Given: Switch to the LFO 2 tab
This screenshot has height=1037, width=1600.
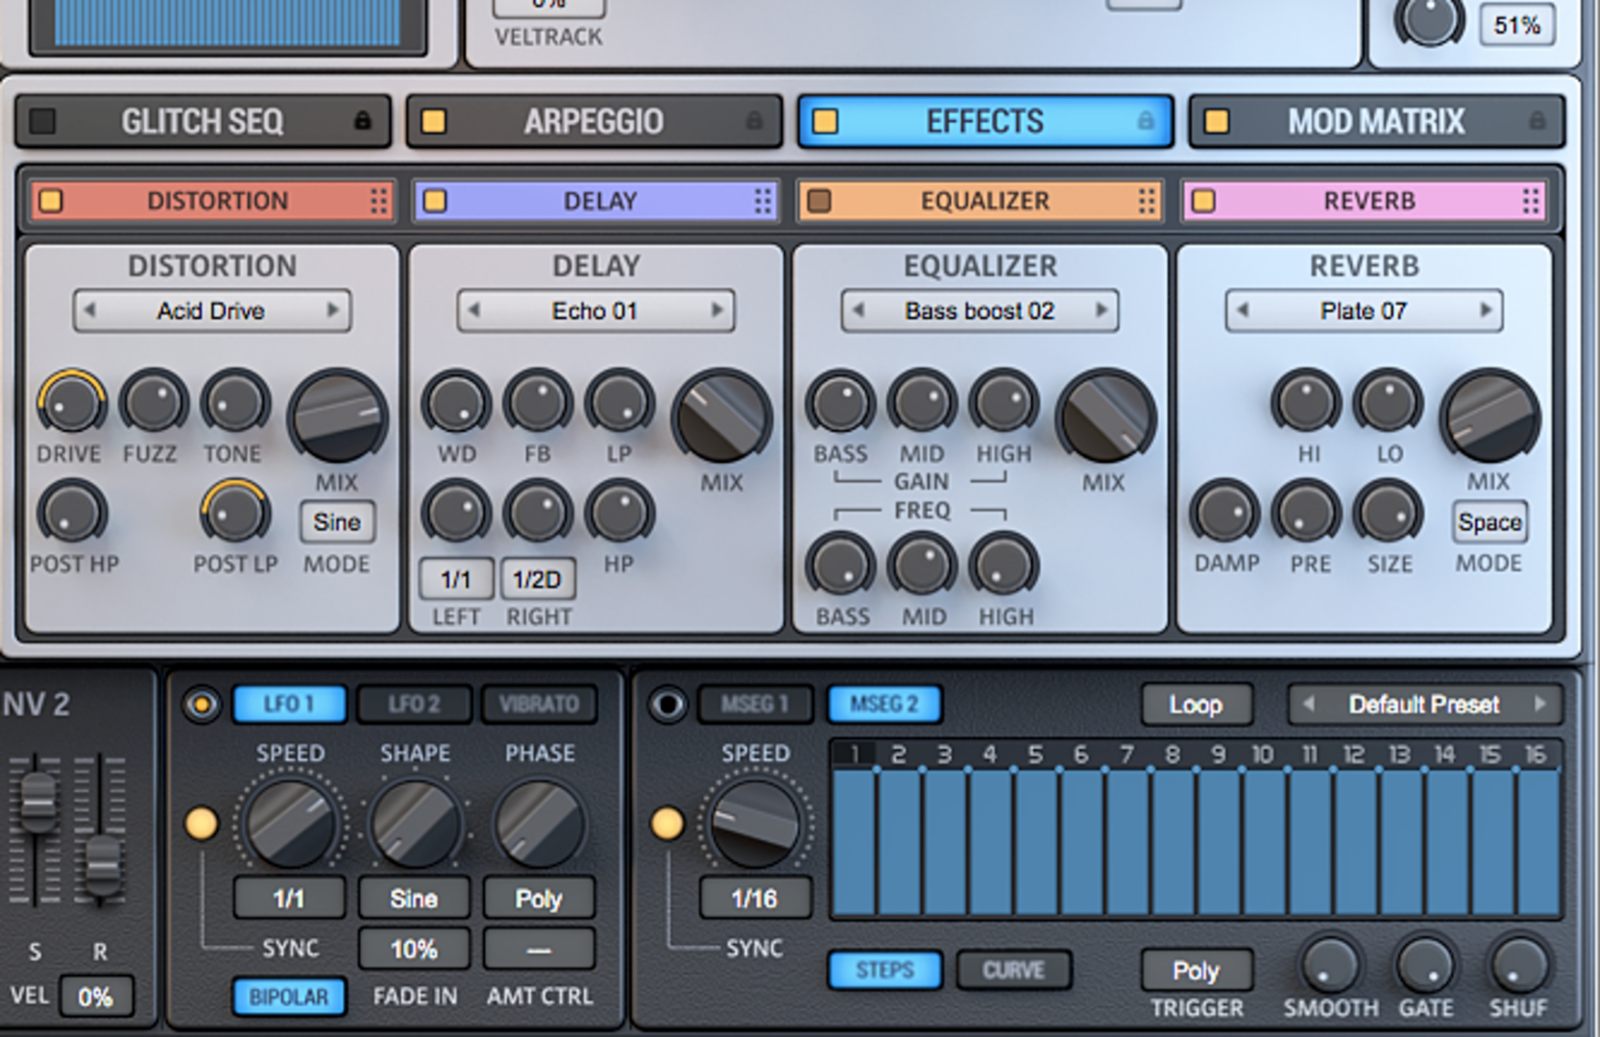Looking at the screenshot, I should tap(414, 705).
